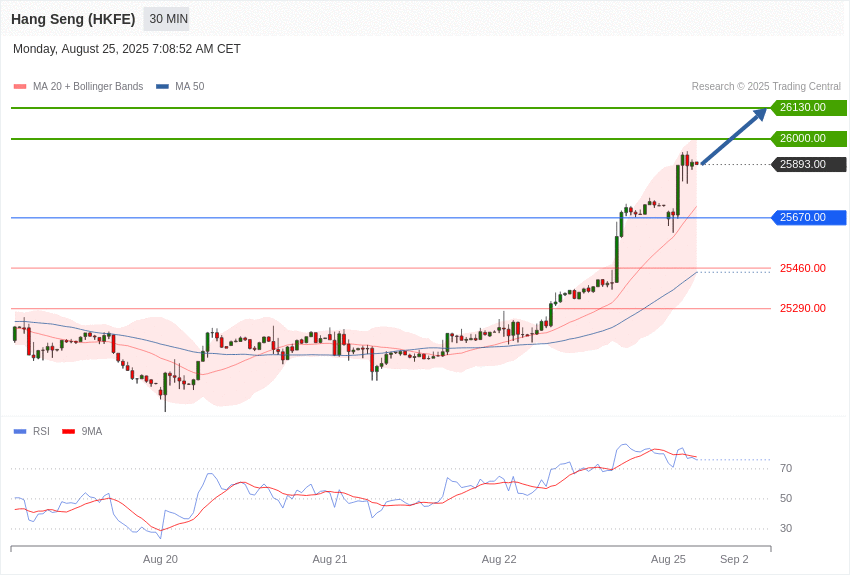Click the Sep 2 date axis label
850x576 pixels.
[x=734, y=559]
